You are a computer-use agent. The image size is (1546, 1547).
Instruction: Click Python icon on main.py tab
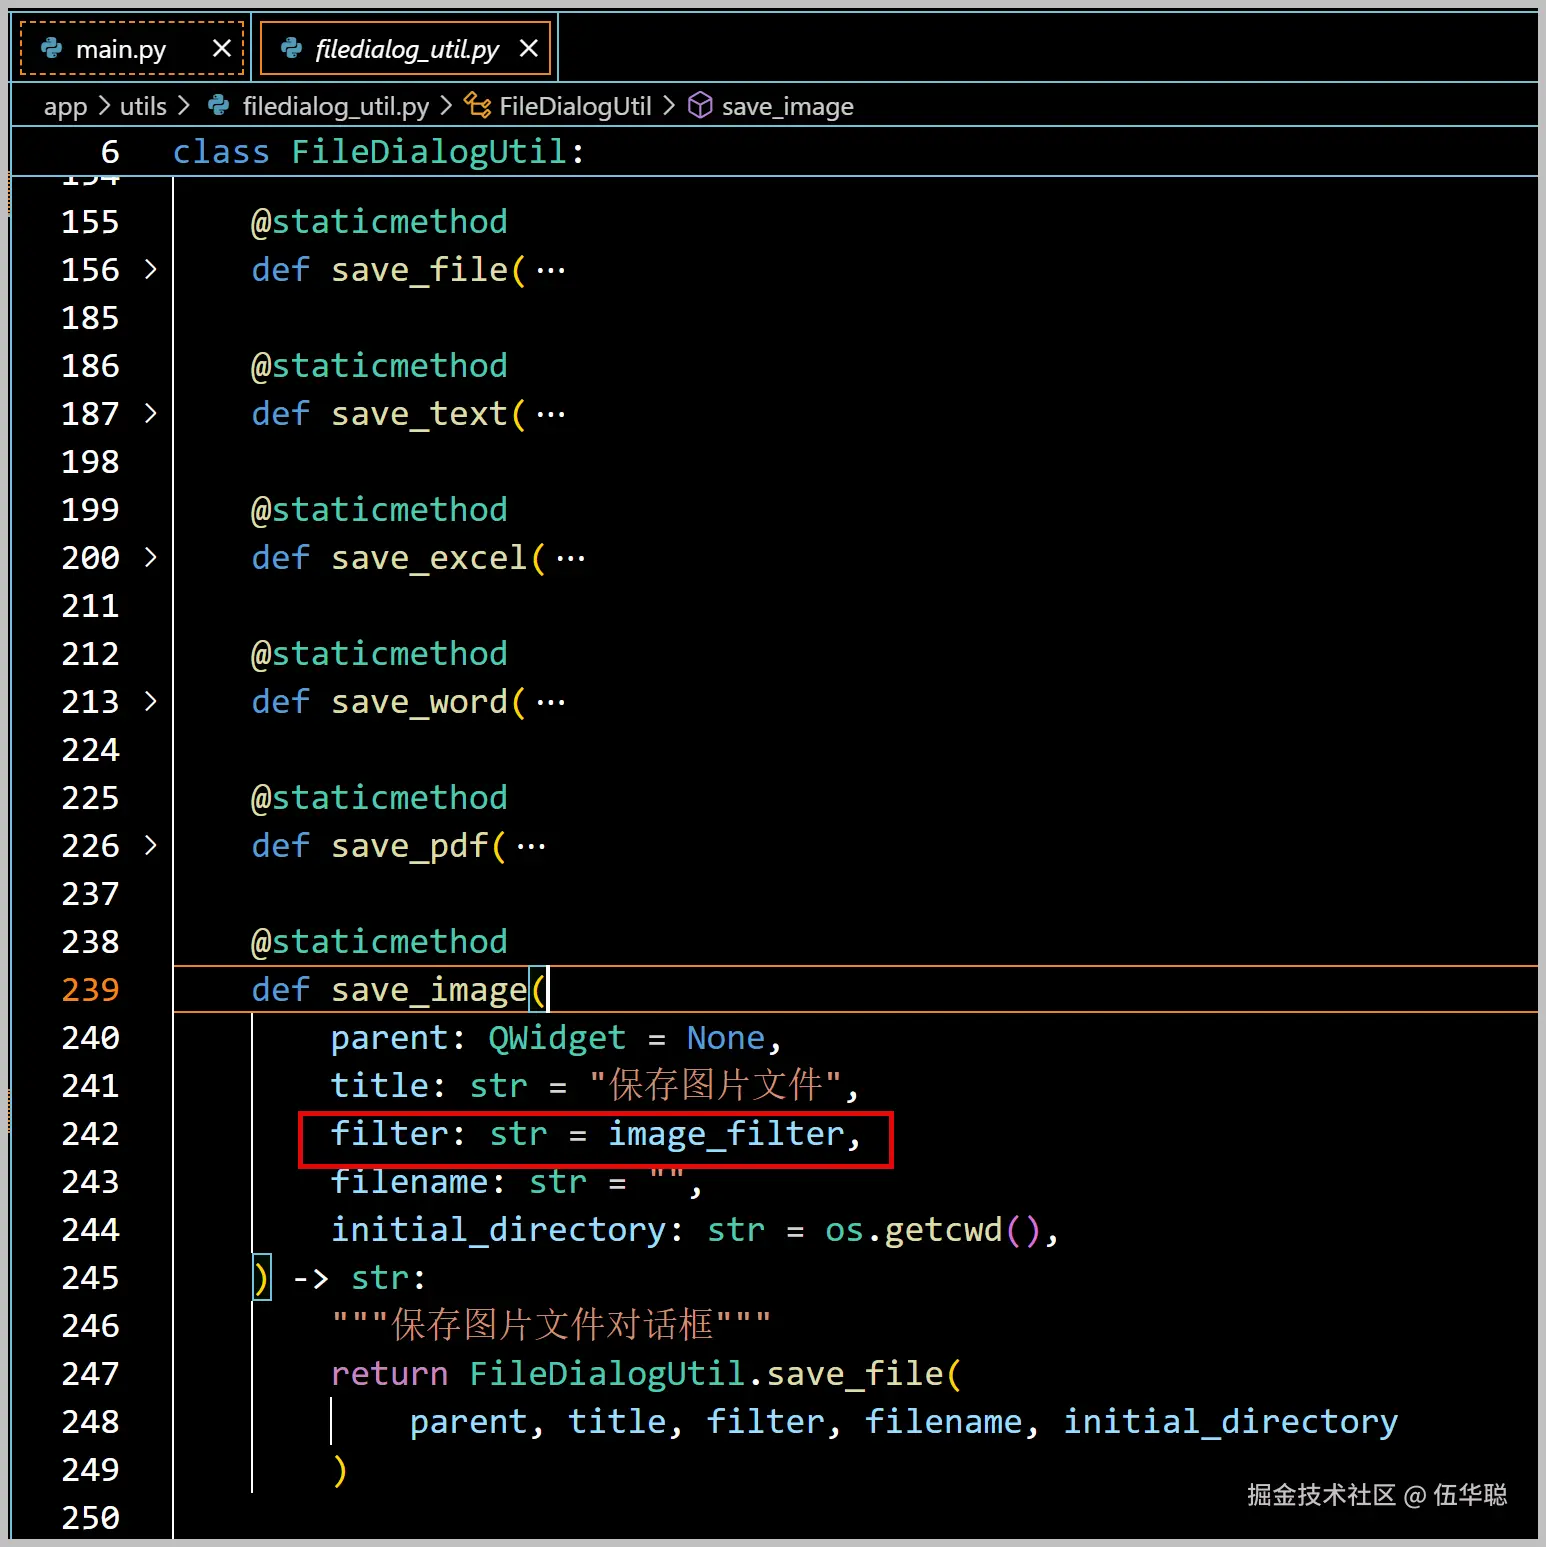[x=51, y=48]
